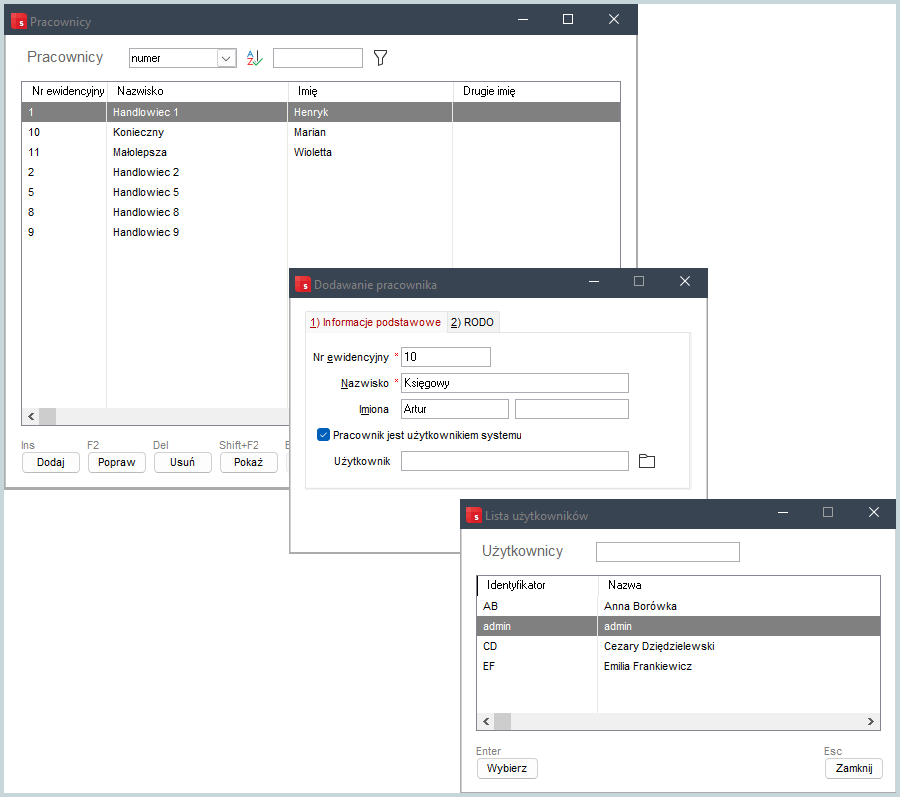Select employee row 'Konieczny'
This screenshot has width=900, height=797.
[x=321, y=132]
